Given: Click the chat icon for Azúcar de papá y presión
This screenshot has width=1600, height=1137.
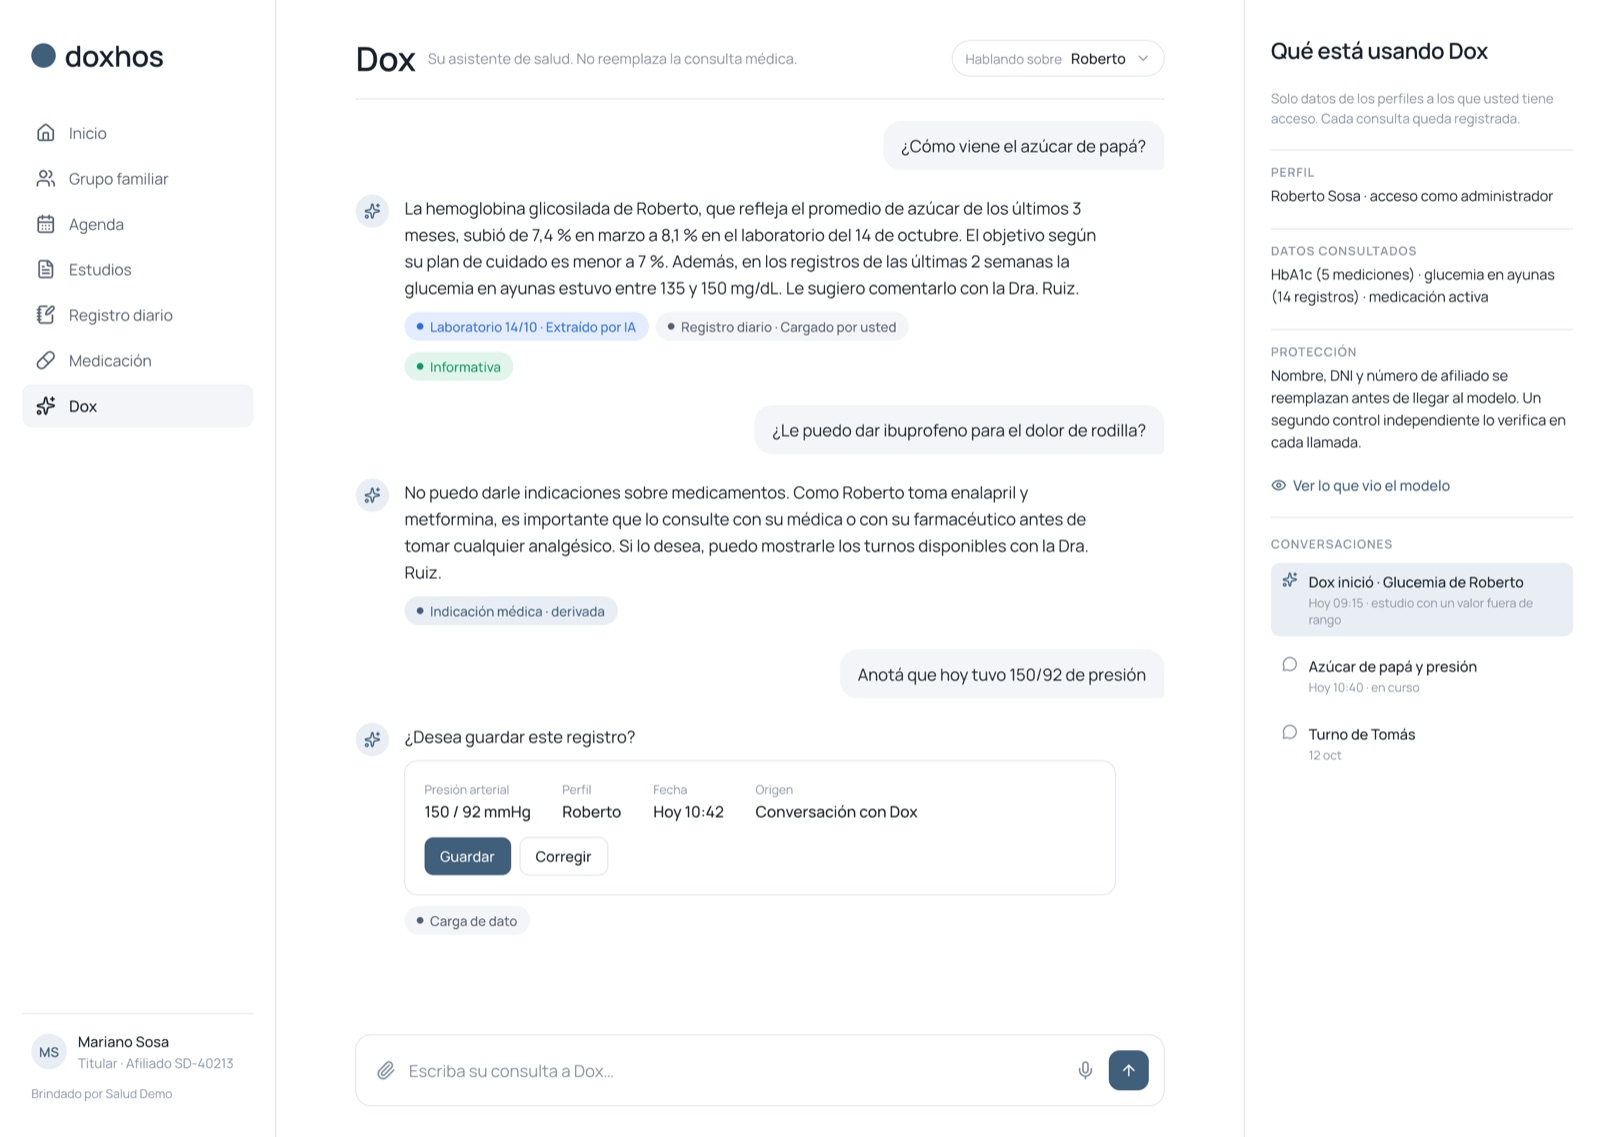Looking at the screenshot, I should [x=1290, y=665].
